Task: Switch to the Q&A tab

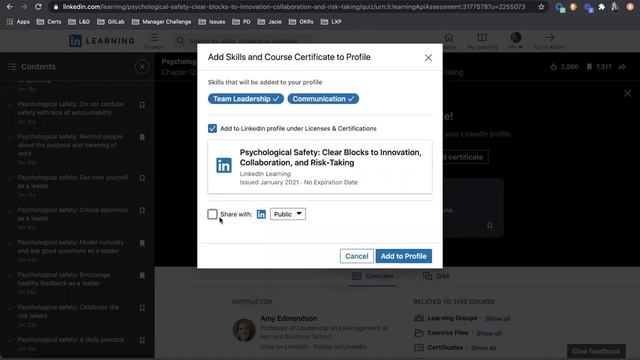Action: pyautogui.click(x=436, y=276)
